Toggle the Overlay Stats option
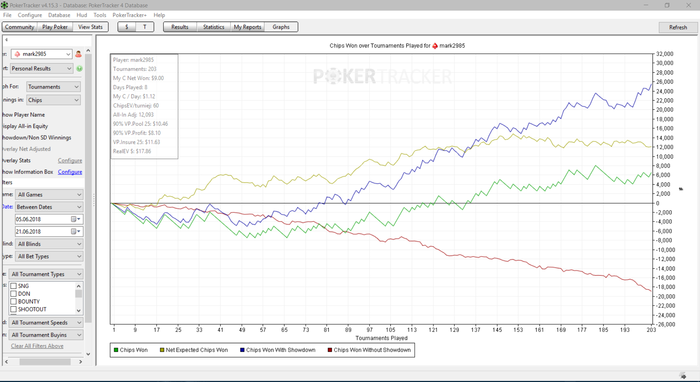This screenshot has width=700, height=382. 17,160
